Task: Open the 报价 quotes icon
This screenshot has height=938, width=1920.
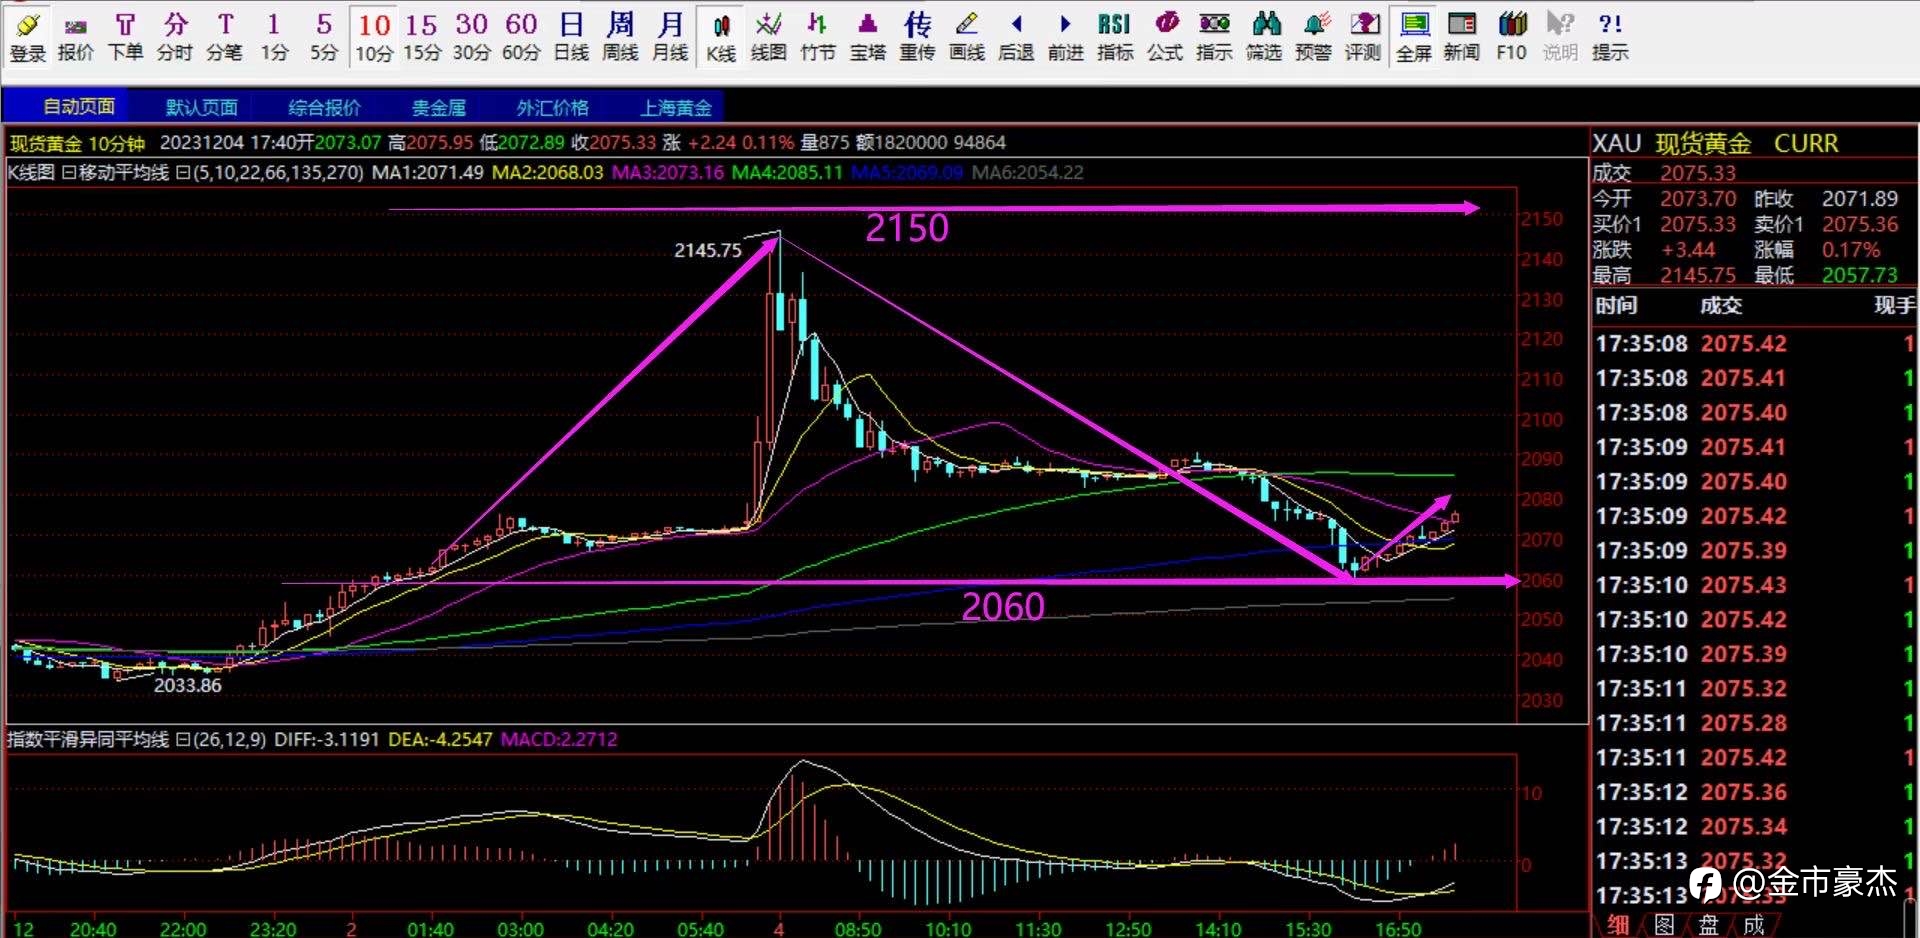Action: (76, 37)
